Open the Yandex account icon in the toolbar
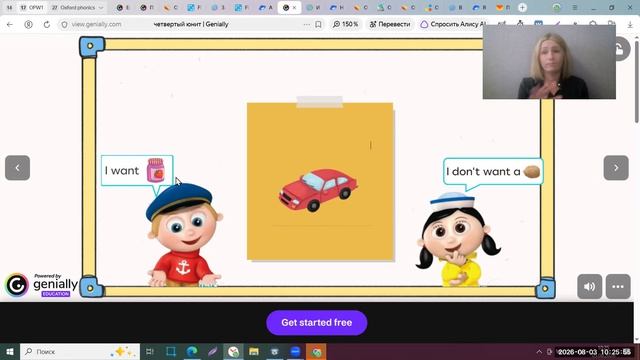This screenshot has height=360, width=640. tap(28, 24)
